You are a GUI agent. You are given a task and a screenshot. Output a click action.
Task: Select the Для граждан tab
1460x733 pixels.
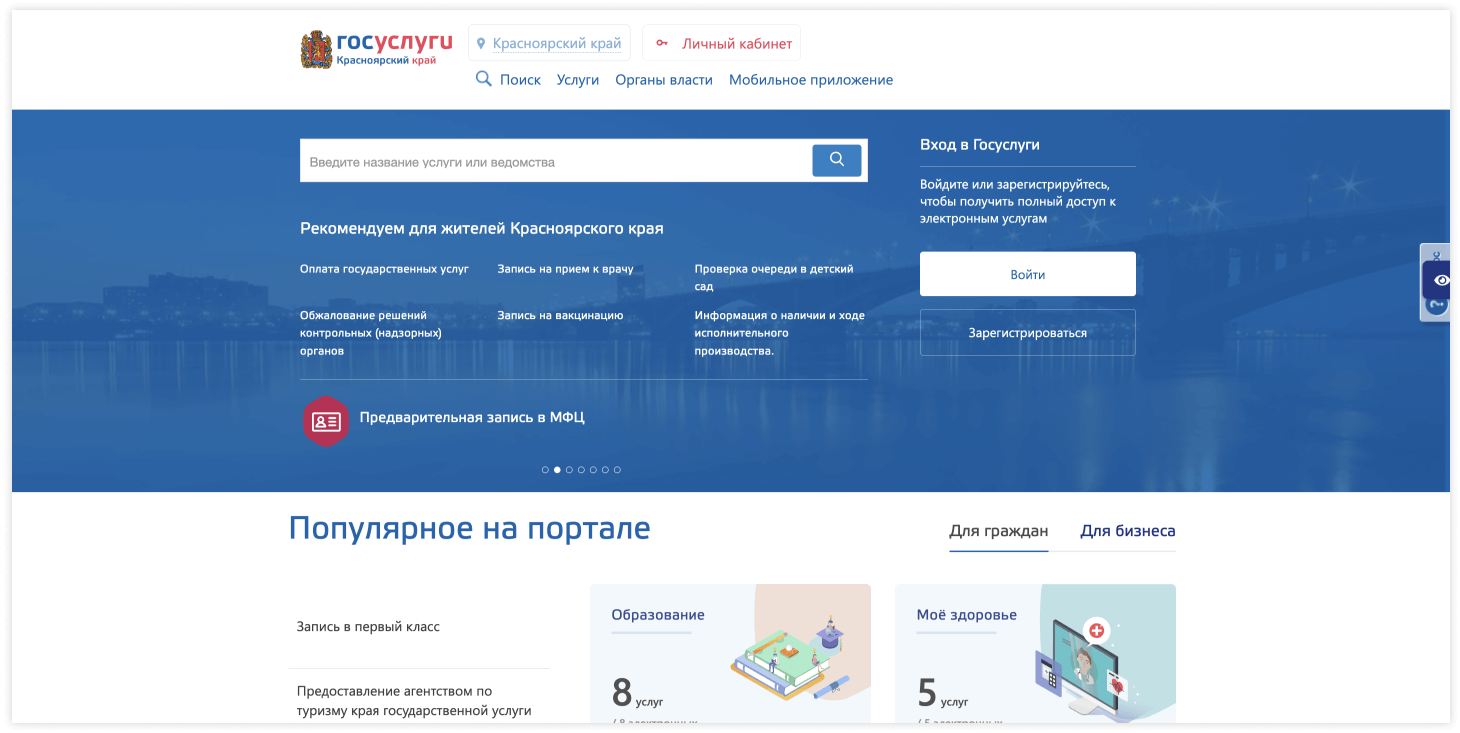pos(998,531)
